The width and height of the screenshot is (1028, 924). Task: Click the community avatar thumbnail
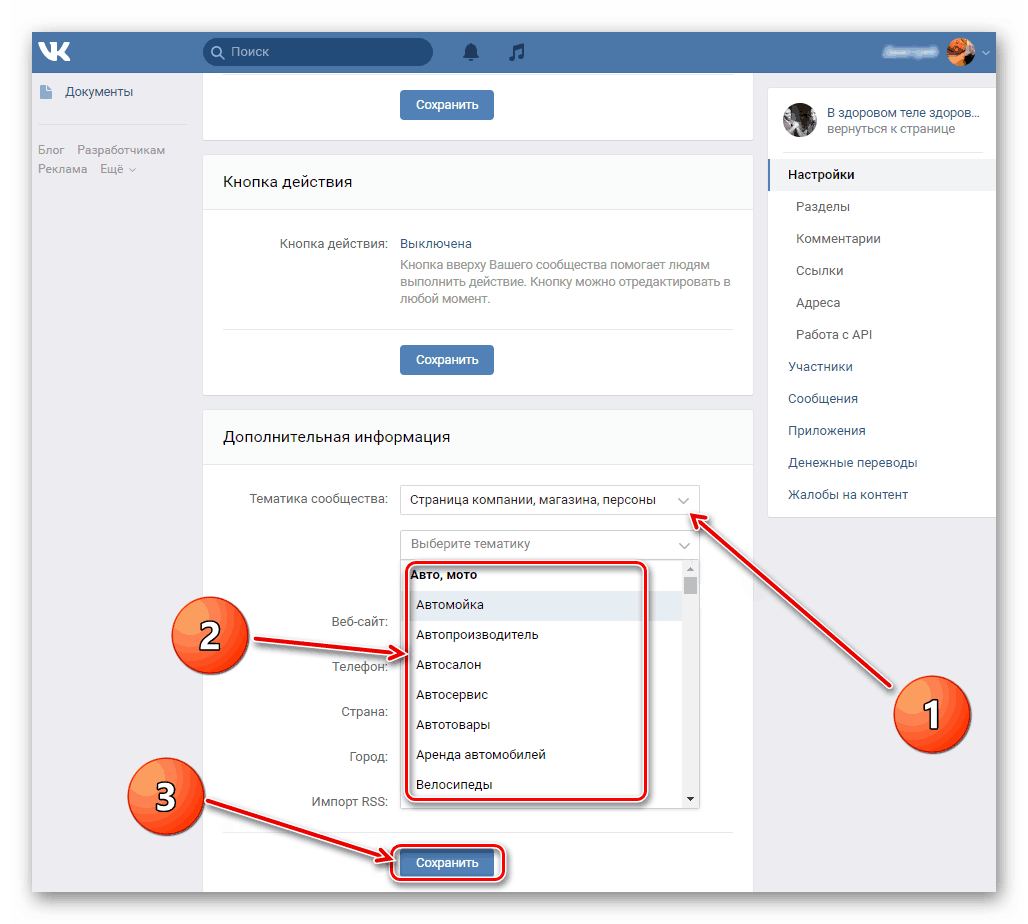tap(800, 120)
